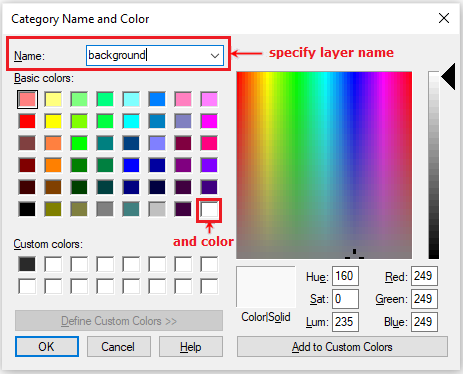The image size is (463, 374).
Task: Select the olive swatch next to black
Action: tap(53, 209)
